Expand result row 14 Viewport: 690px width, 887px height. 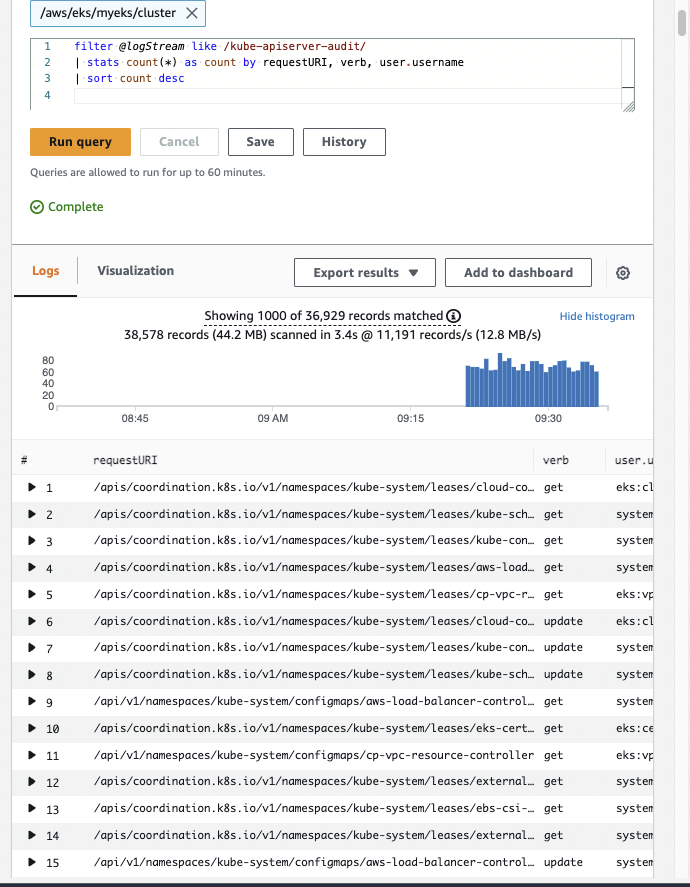pos(32,835)
